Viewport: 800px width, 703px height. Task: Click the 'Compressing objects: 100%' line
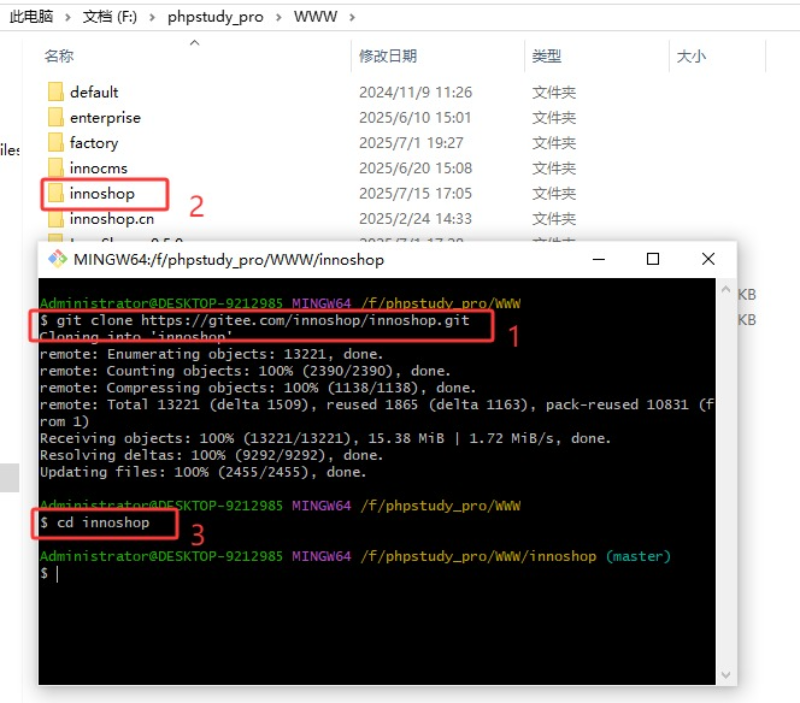[x=258, y=388]
